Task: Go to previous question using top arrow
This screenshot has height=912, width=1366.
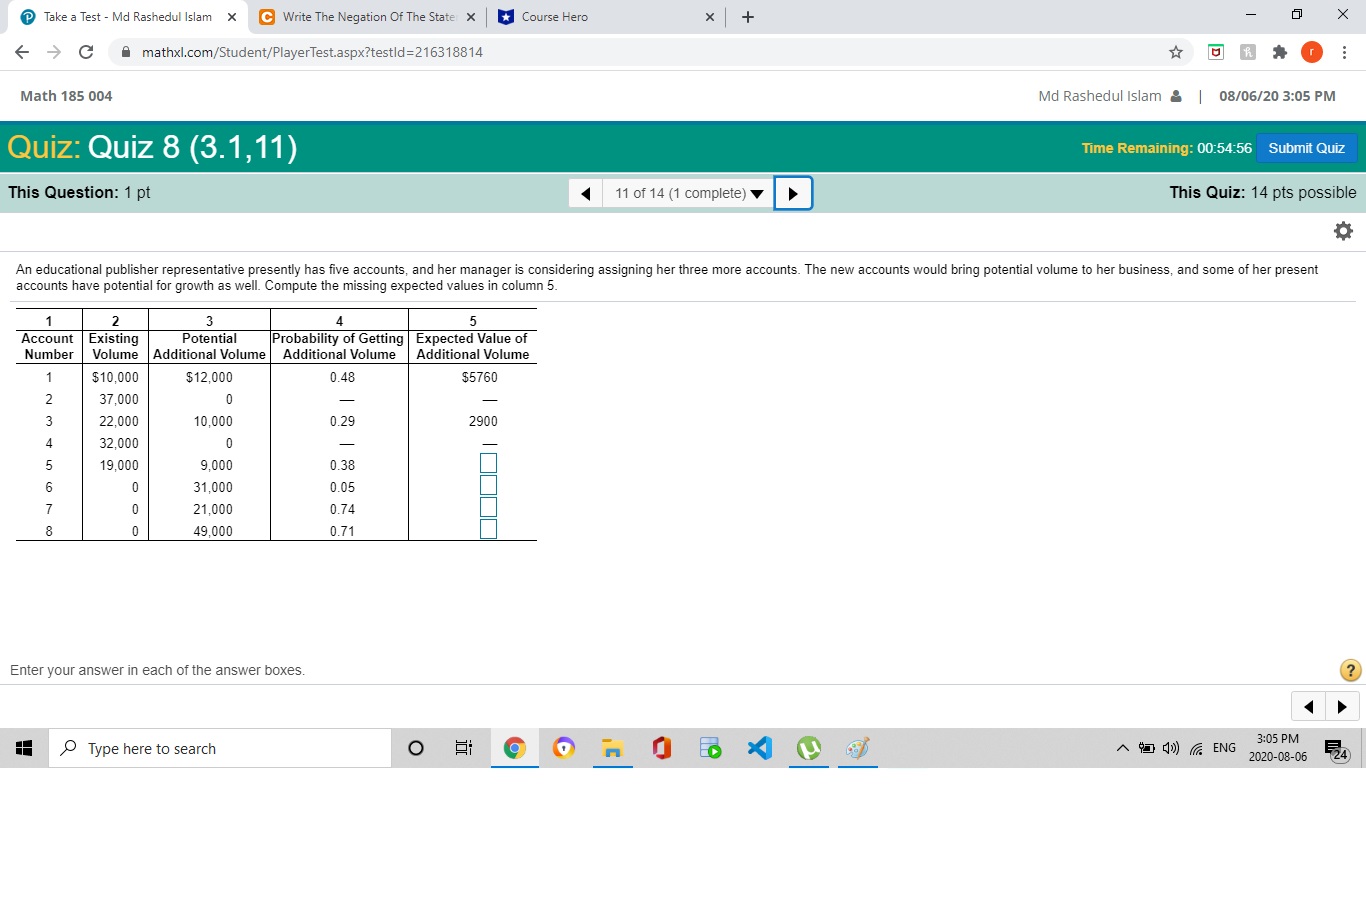Action: pyautogui.click(x=585, y=193)
